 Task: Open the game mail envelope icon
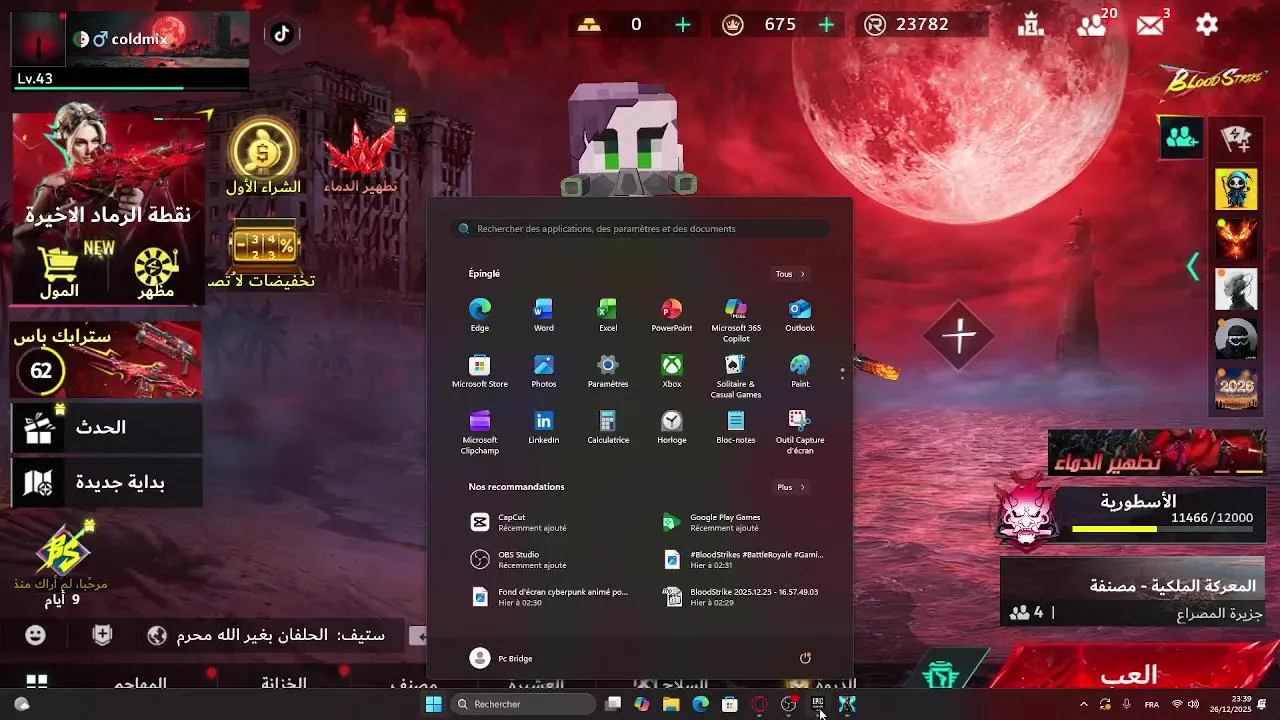tap(1150, 25)
